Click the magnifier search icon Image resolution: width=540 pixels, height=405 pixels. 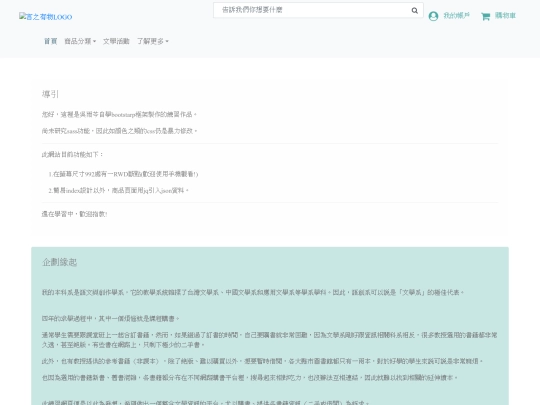tap(415, 11)
